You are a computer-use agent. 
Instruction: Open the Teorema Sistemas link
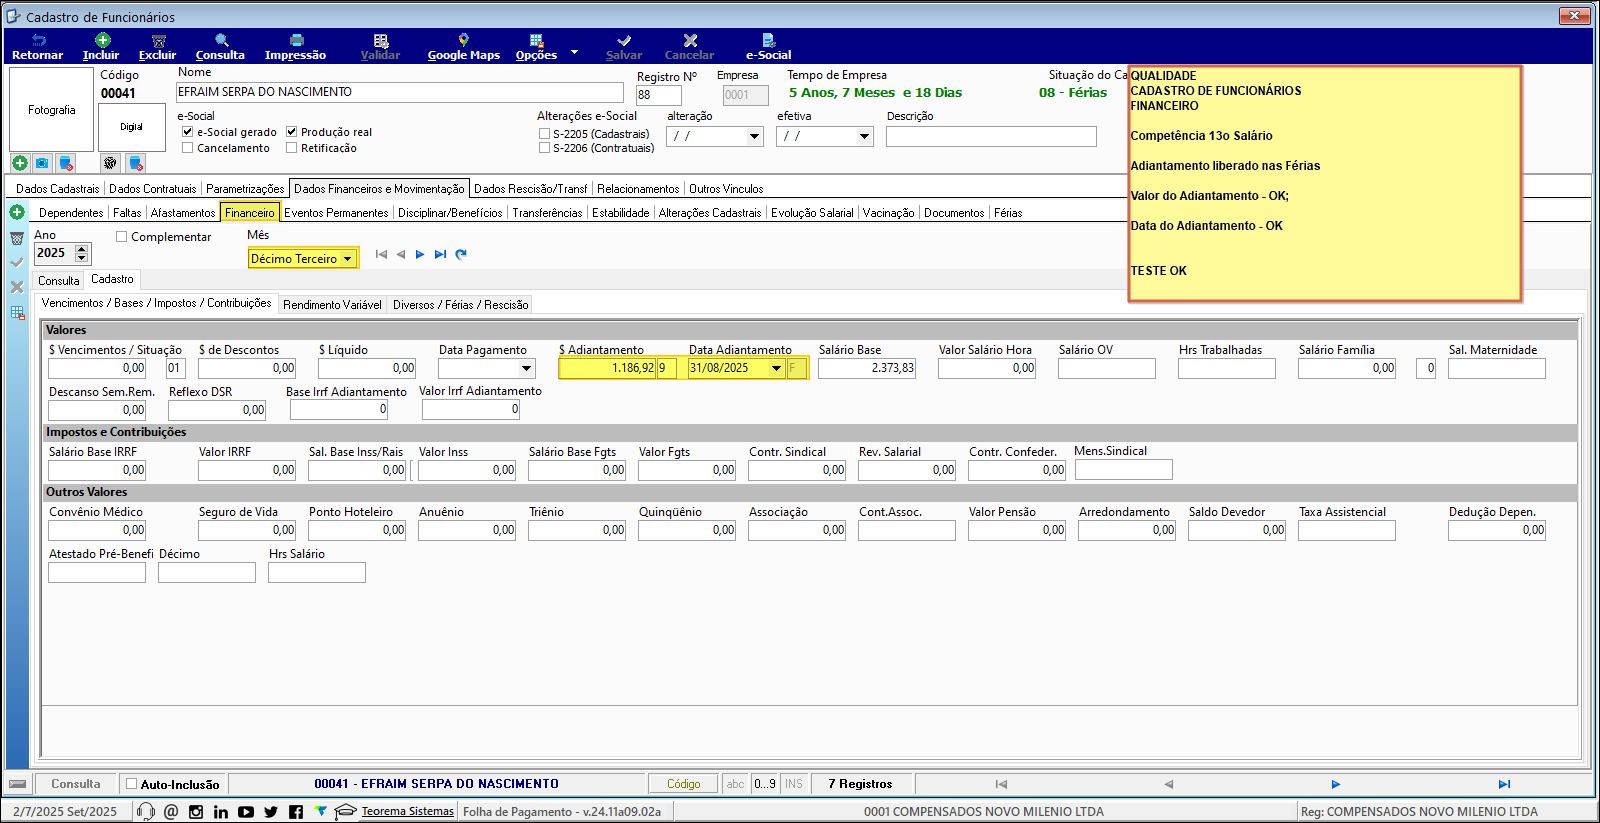408,812
